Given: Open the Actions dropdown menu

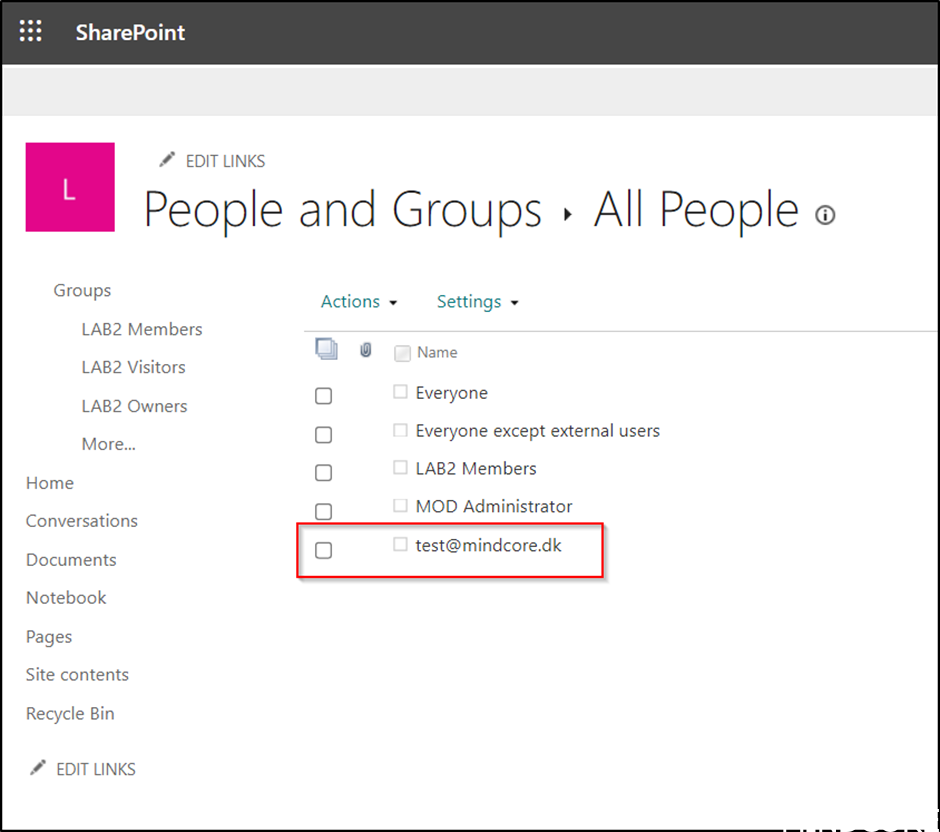Looking at the screenshot, I should [x=358, y=302].
